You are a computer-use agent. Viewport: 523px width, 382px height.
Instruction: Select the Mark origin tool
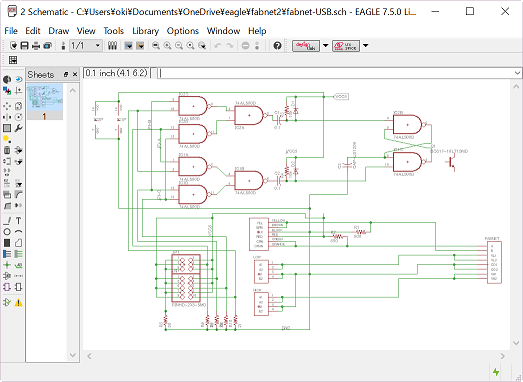(18, 91)
